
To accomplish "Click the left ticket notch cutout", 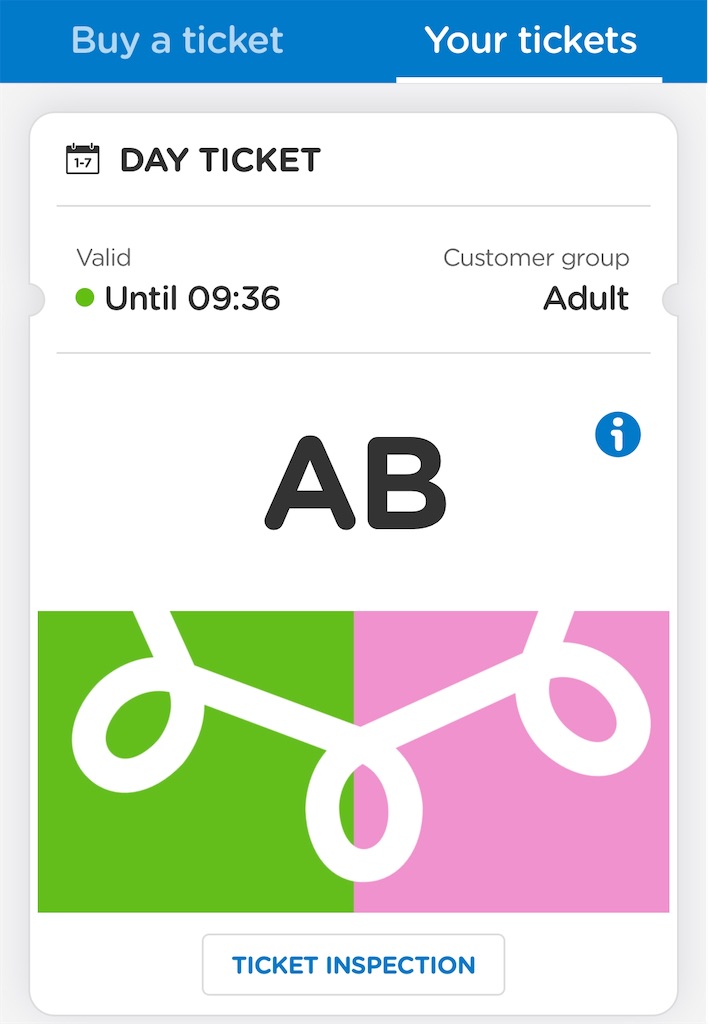I will tap(36, 300).
